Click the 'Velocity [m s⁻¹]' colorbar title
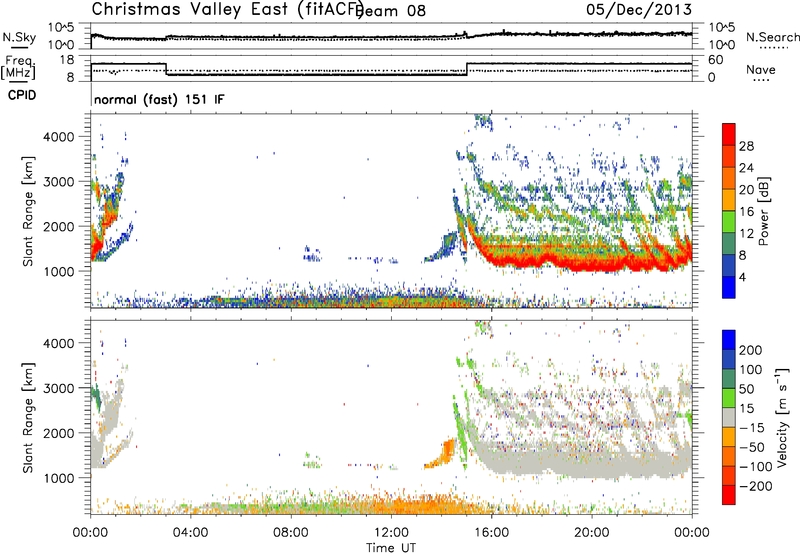Image resolution: width=800 pixels, height=554 pixels. tap(782, 417)
